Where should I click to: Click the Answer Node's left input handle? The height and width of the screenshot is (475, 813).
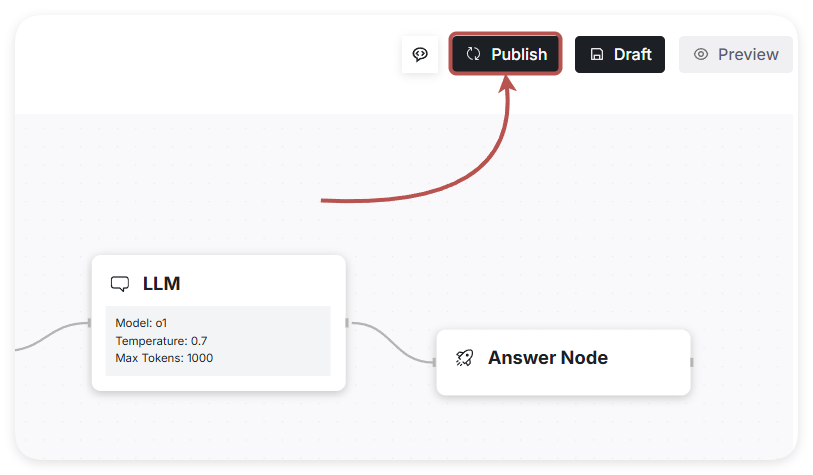point(435,362)
